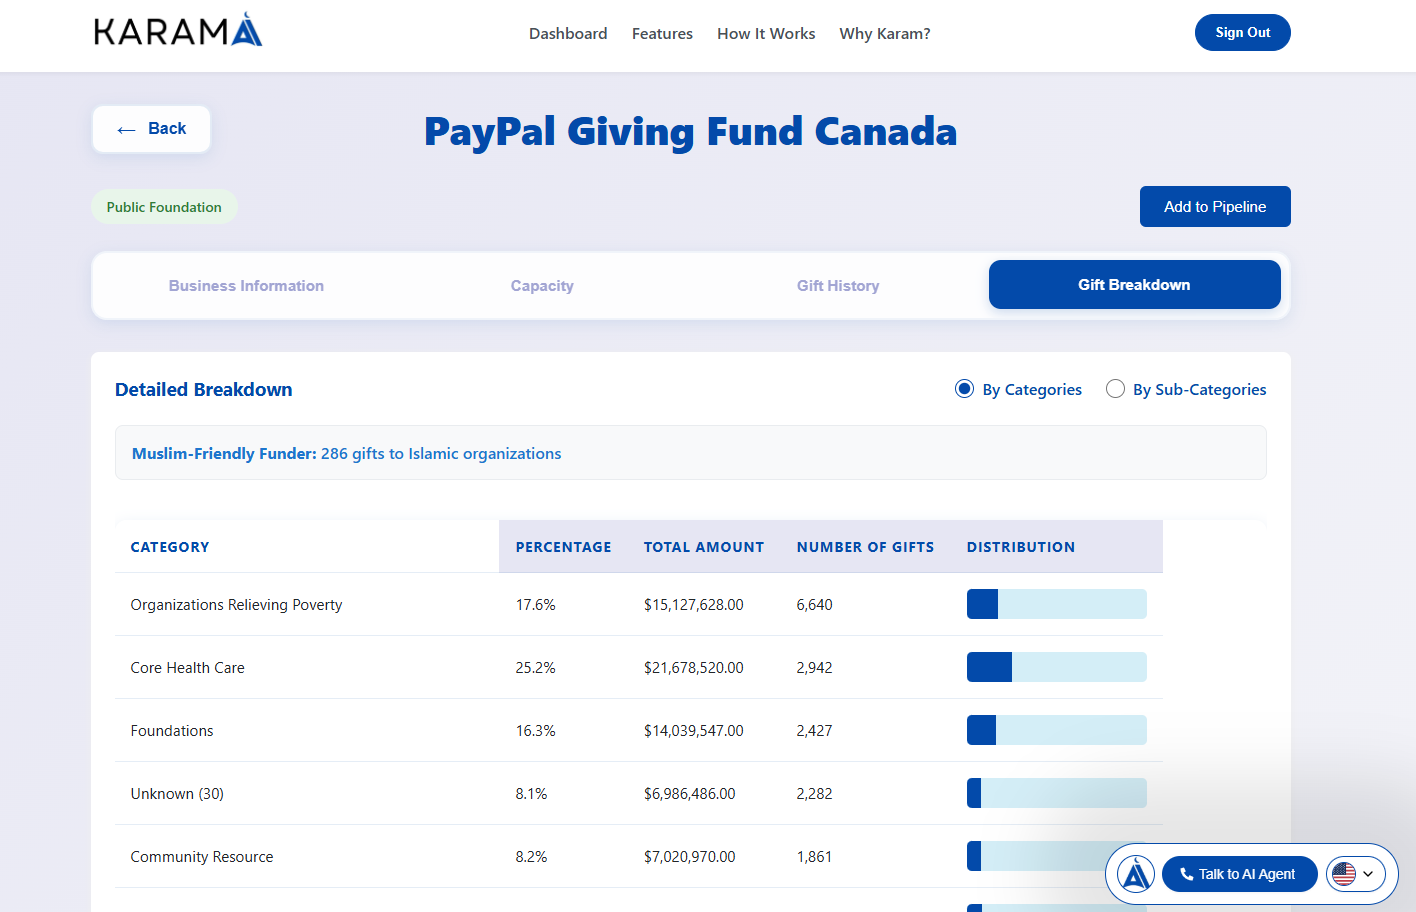Click the $6,986,486.00 total amount

690,794
